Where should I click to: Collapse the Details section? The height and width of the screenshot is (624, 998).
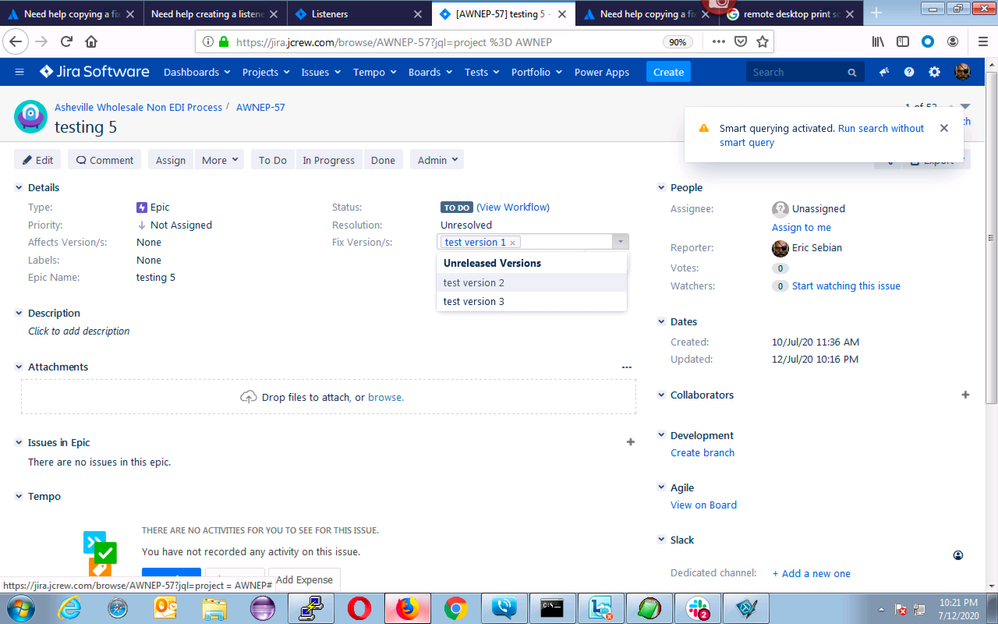(x=19, y=188)
